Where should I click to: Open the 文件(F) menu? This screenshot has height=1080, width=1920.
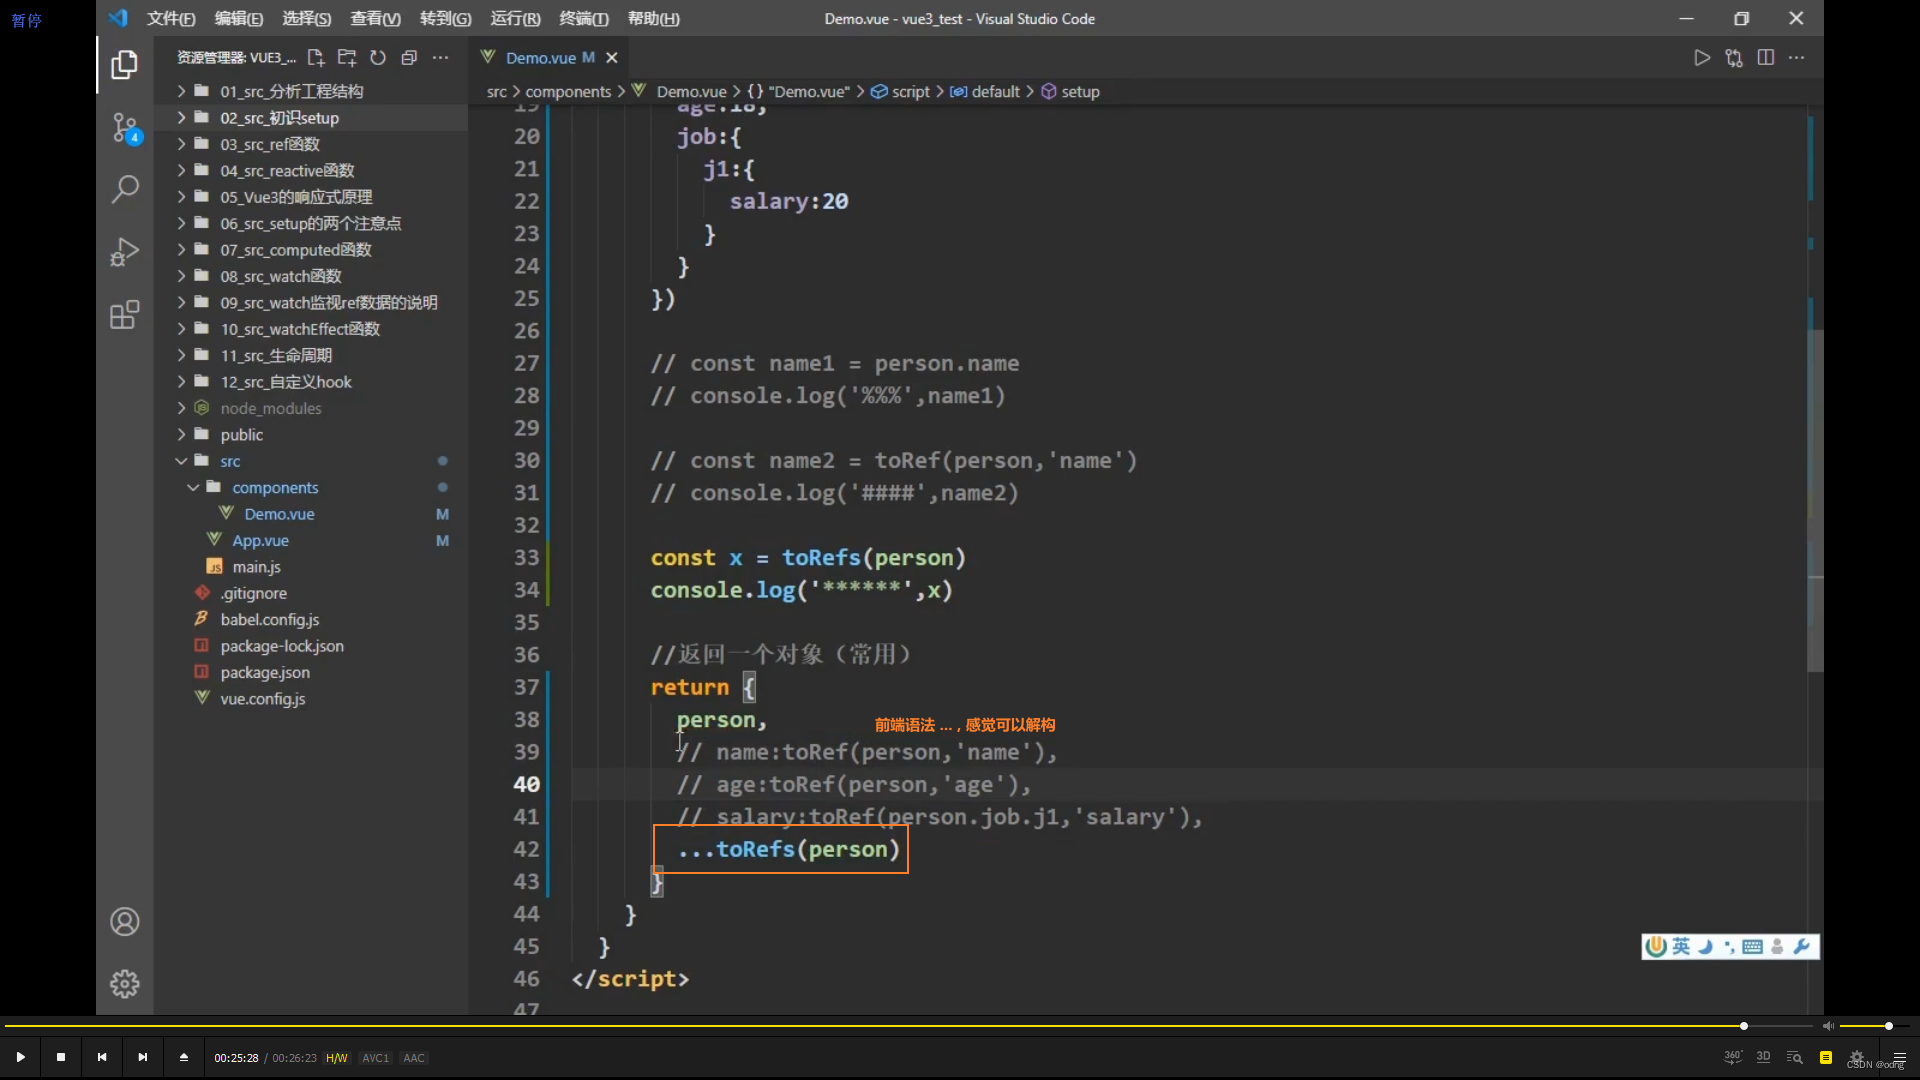pos(171,18)
